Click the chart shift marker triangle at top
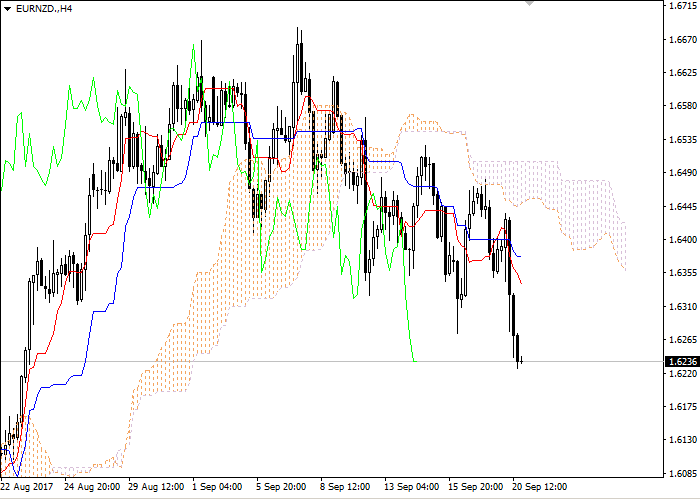The height and width of the screenshot is (500, 700). tap(529, 3)
